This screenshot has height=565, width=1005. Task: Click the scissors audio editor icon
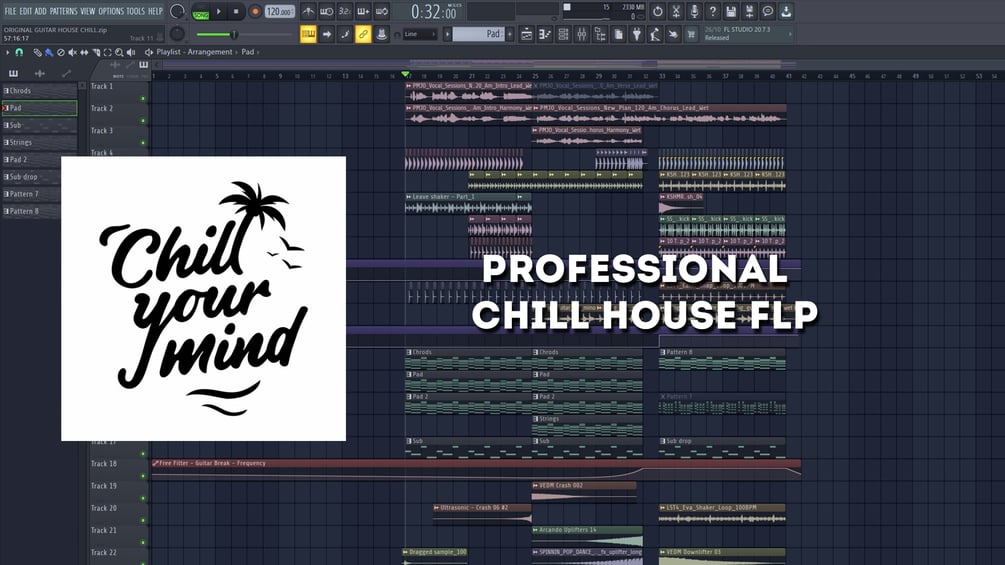click(x=676, y=12)
